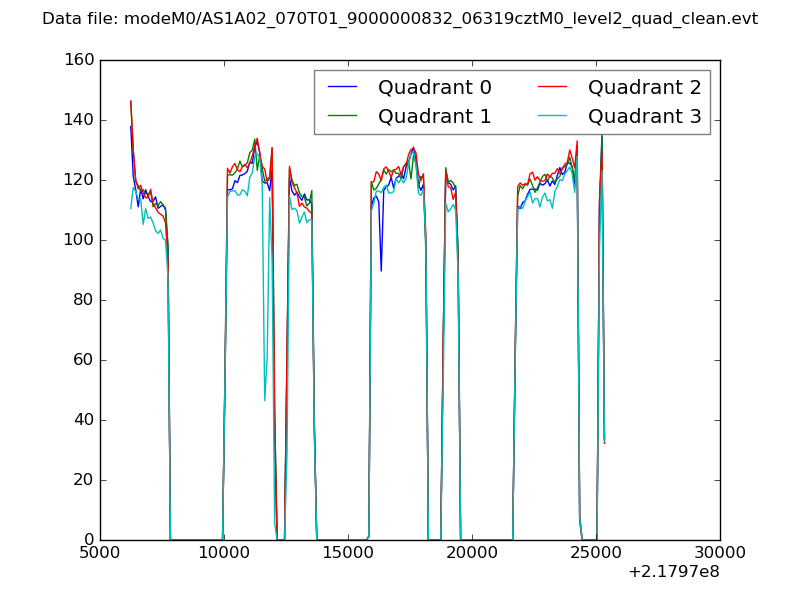
Task: Click the cyan Quadrant 3 dip near 46
Action: [x=265, y=399]
